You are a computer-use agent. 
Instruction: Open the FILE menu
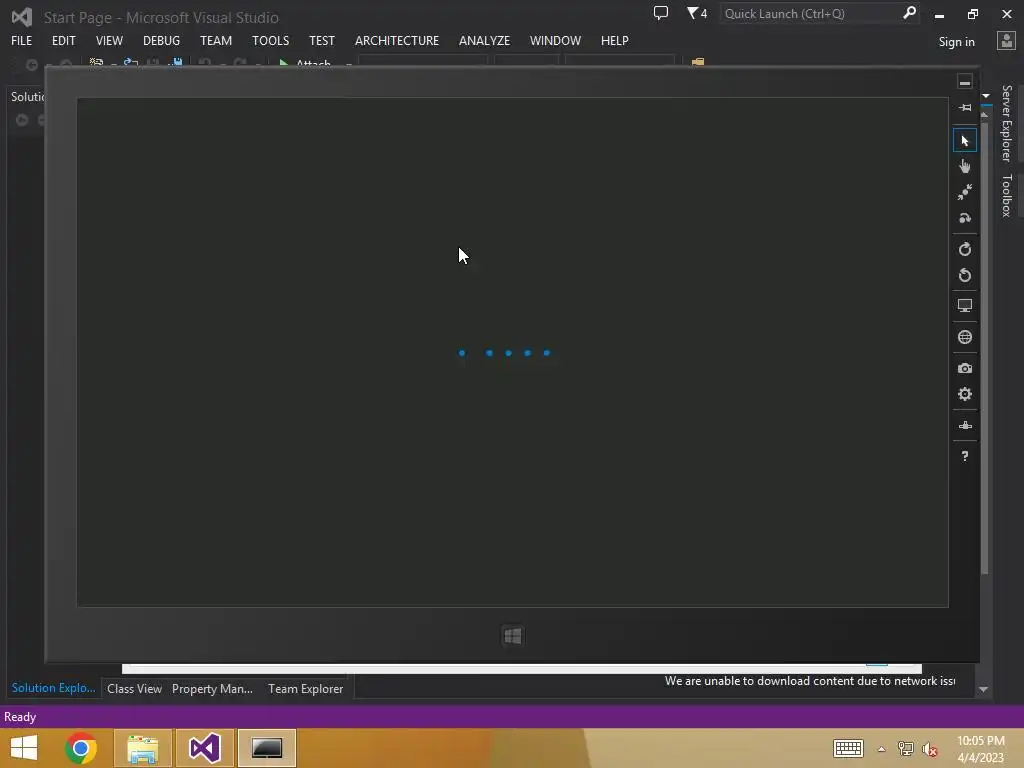coord(22,40)
